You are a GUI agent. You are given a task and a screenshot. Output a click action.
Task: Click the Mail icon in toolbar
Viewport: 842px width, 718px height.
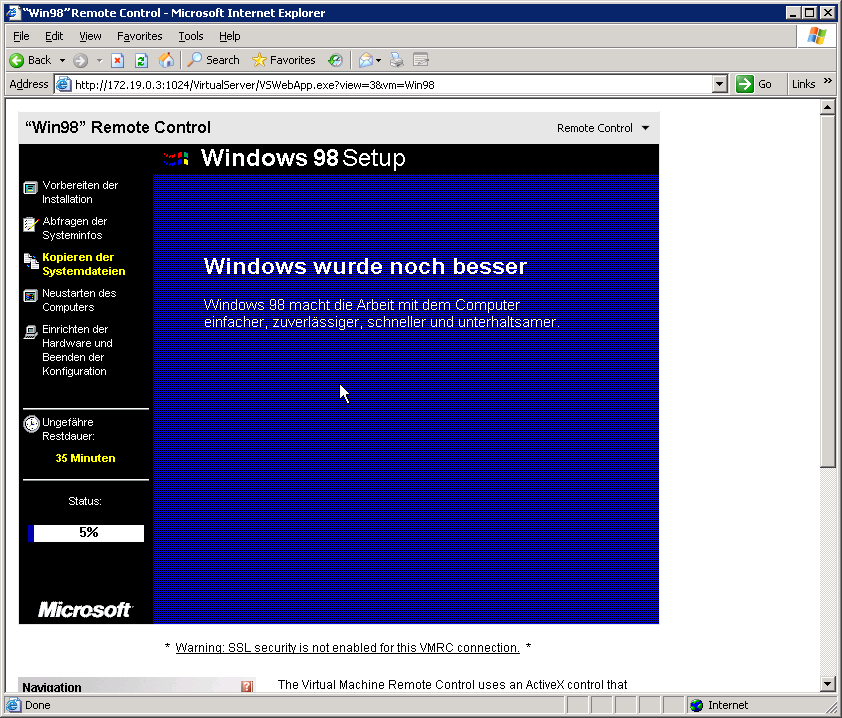(x=366, y=60)
